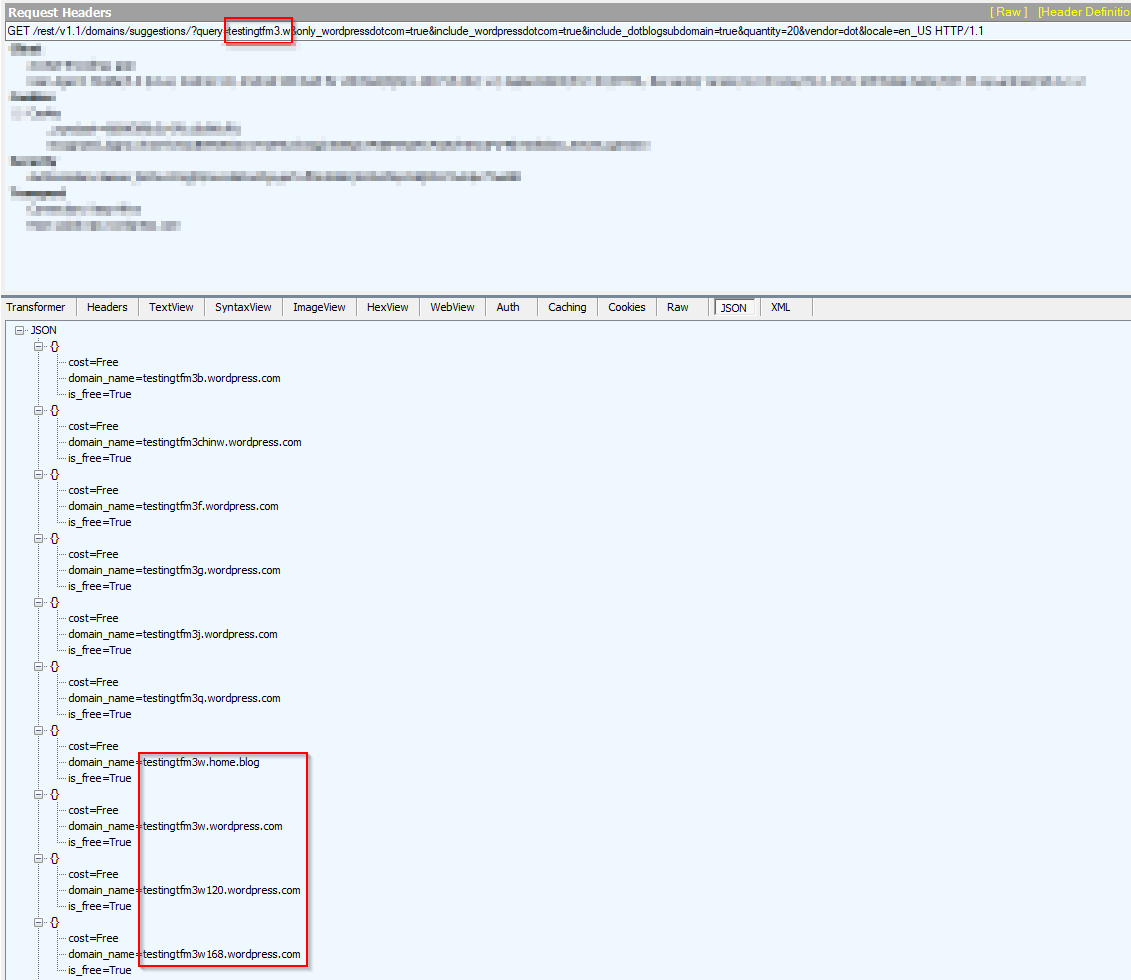
Task: Select domain_name=testingtfm3chinw.wordpress.com row
Action: point(185,442)
